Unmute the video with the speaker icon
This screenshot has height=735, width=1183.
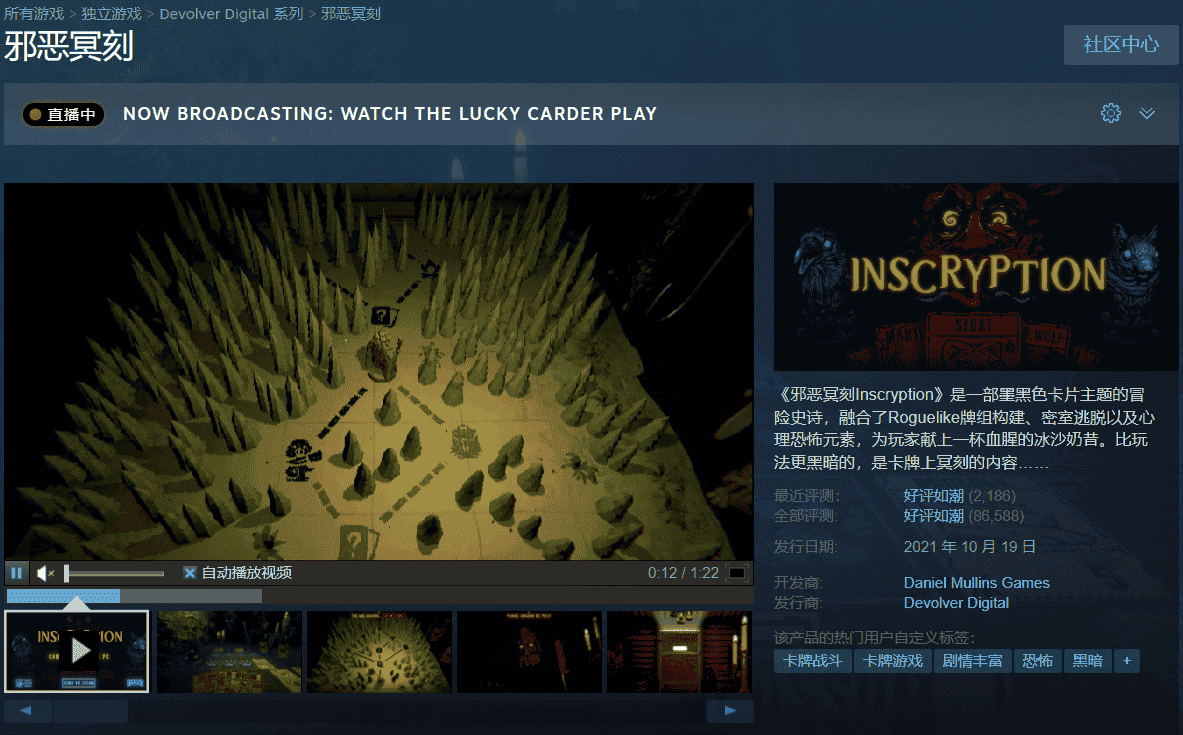(45, 573)
